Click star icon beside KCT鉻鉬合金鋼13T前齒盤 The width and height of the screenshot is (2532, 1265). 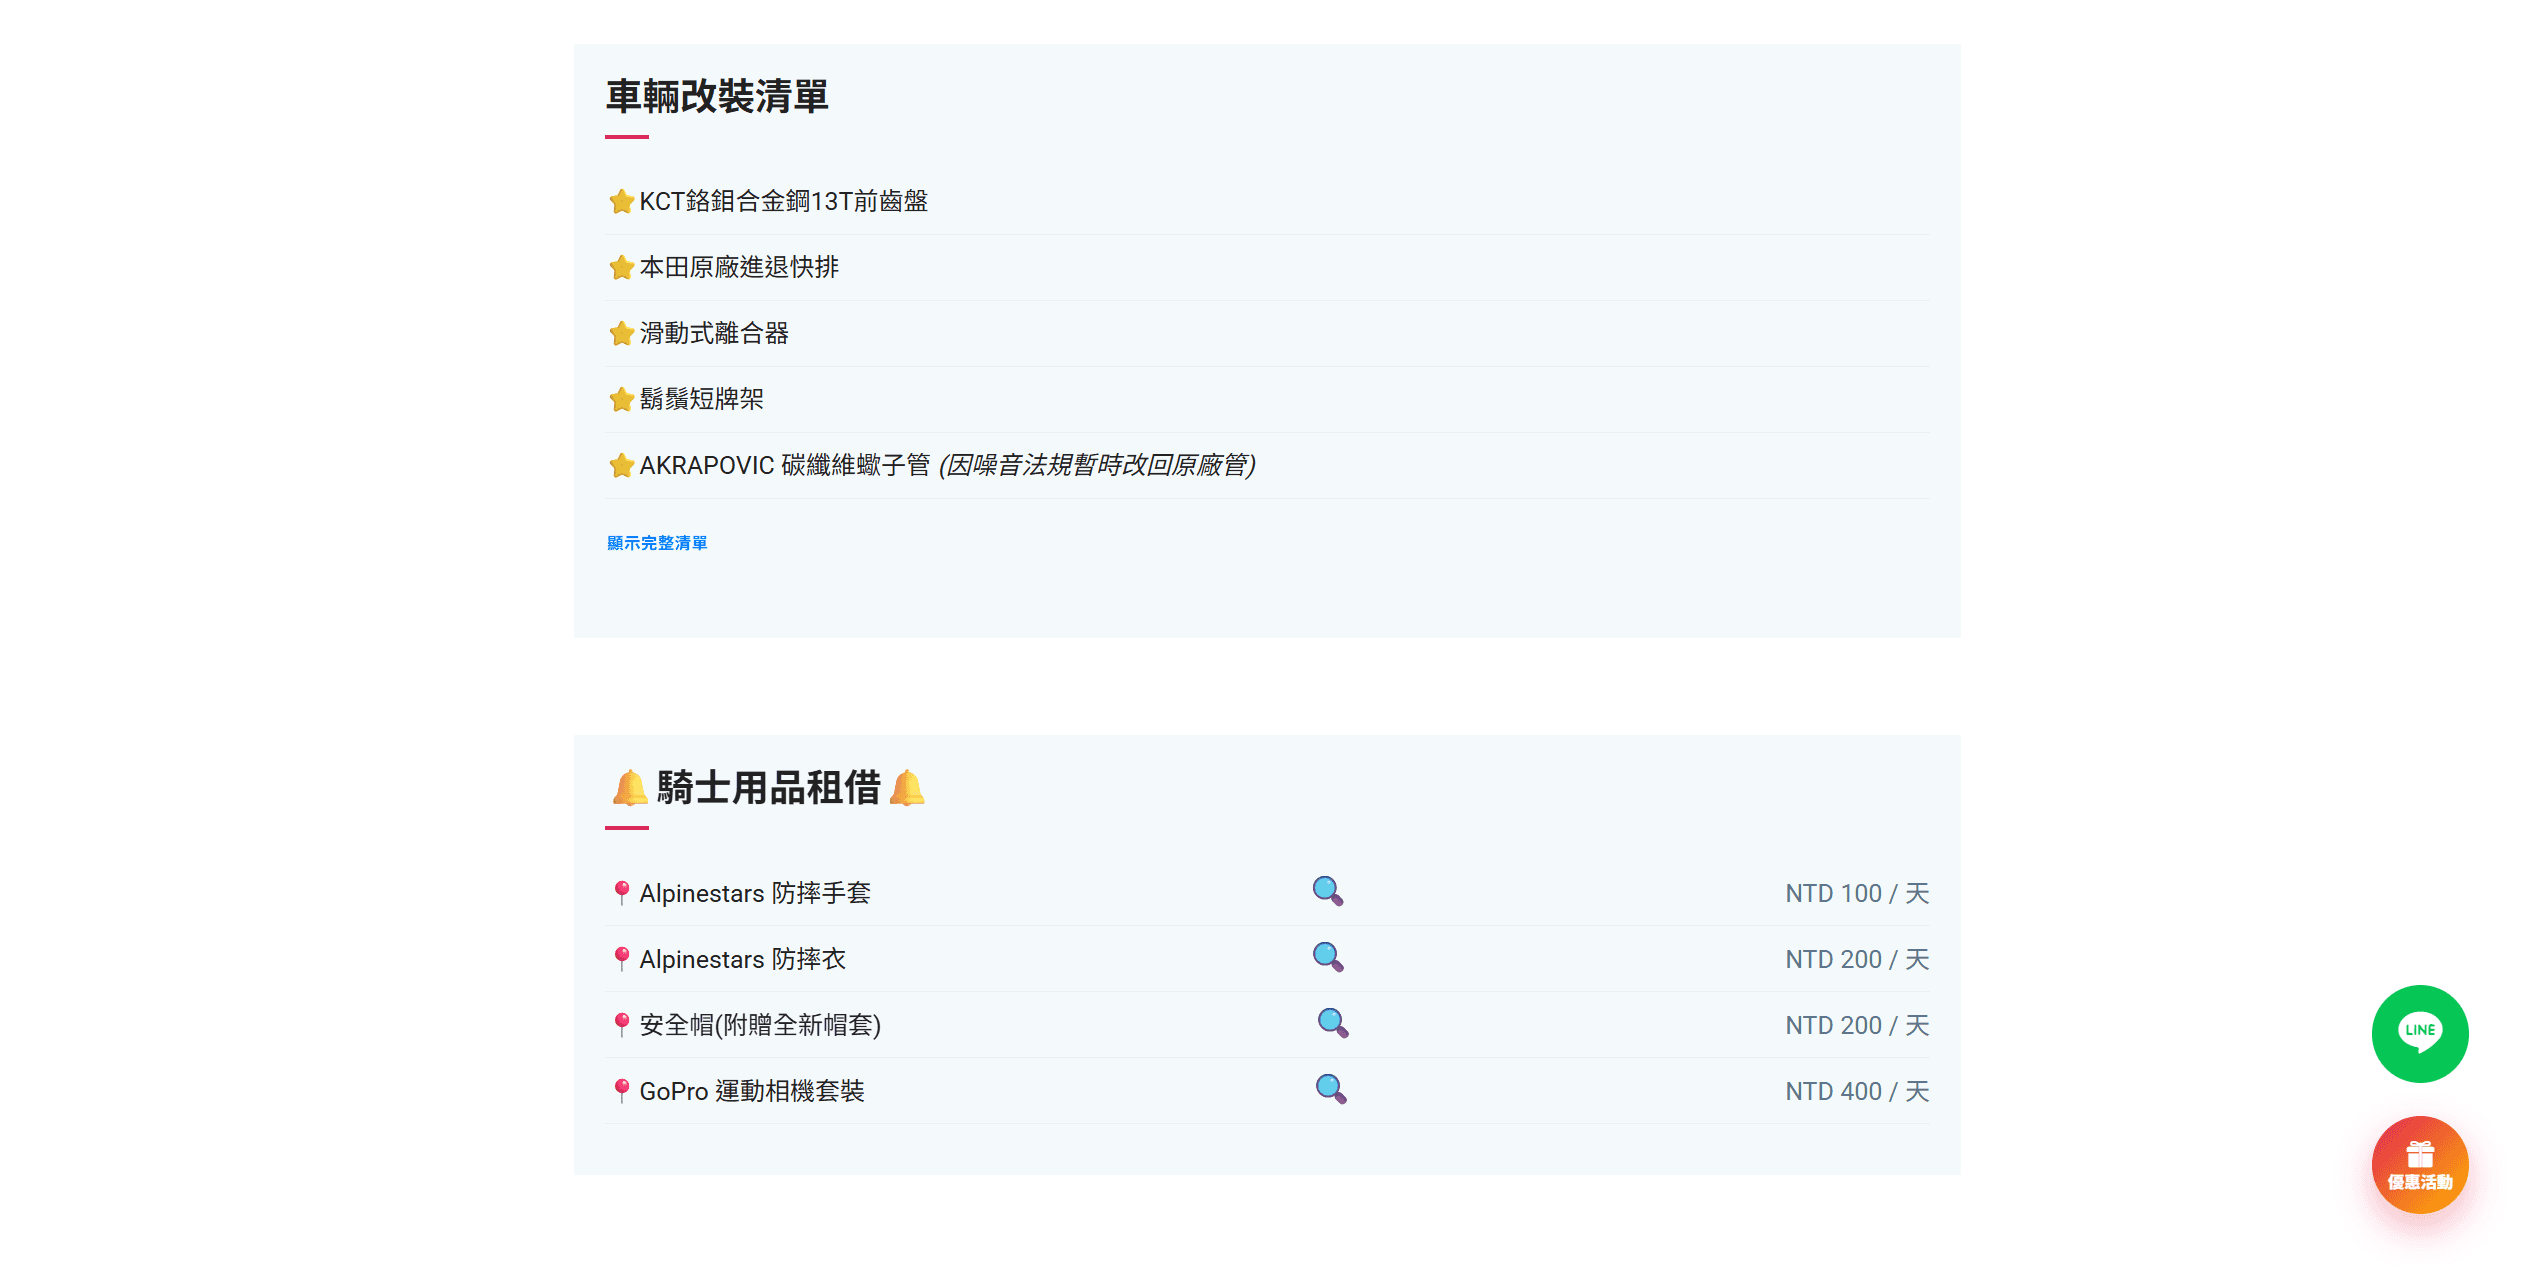click(x=621, y=201)
